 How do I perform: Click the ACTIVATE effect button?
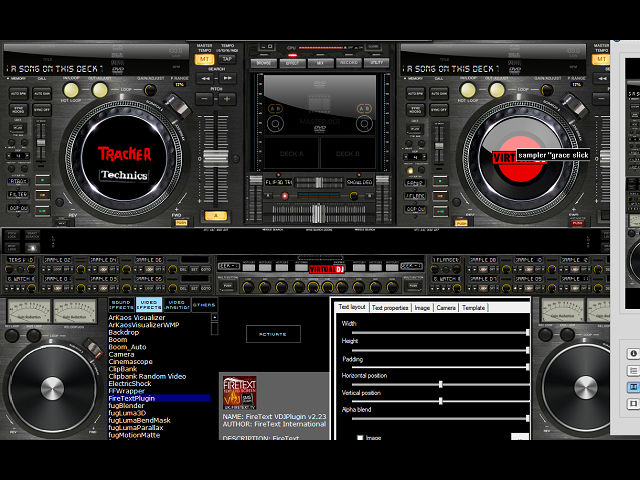pos(273,334)
